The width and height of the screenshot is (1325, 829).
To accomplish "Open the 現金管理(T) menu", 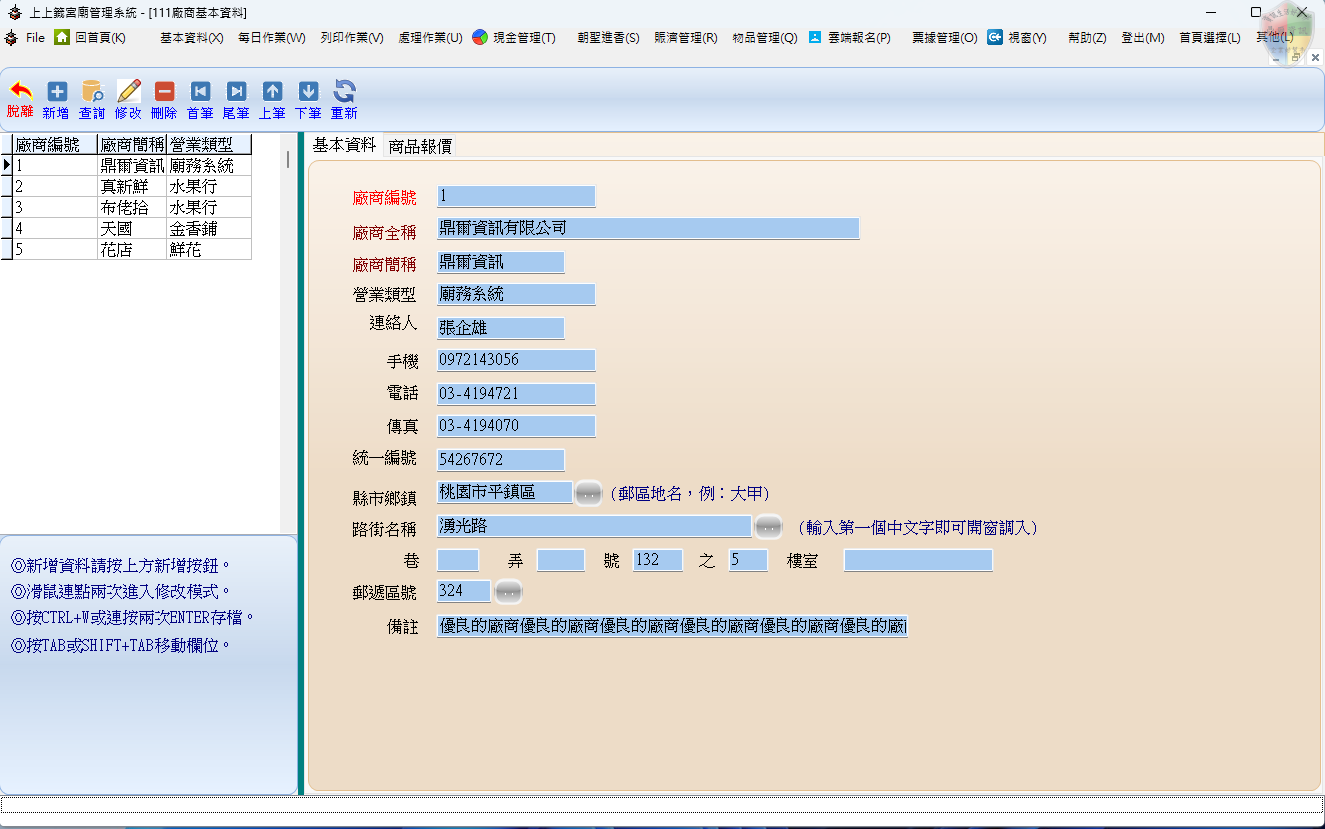I will coord(514,38).
